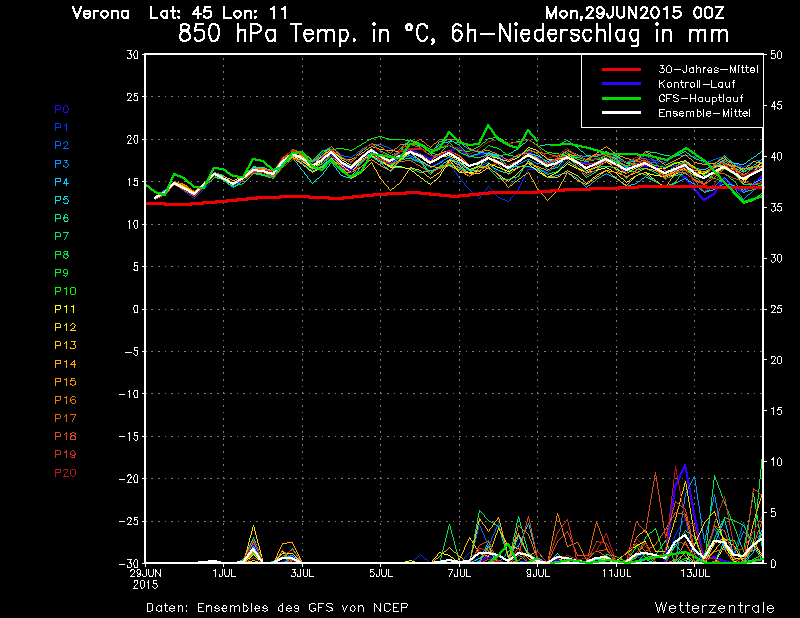
Task: Click the GFS-Hauptlauf legend entry
Action: click(701, 98)
